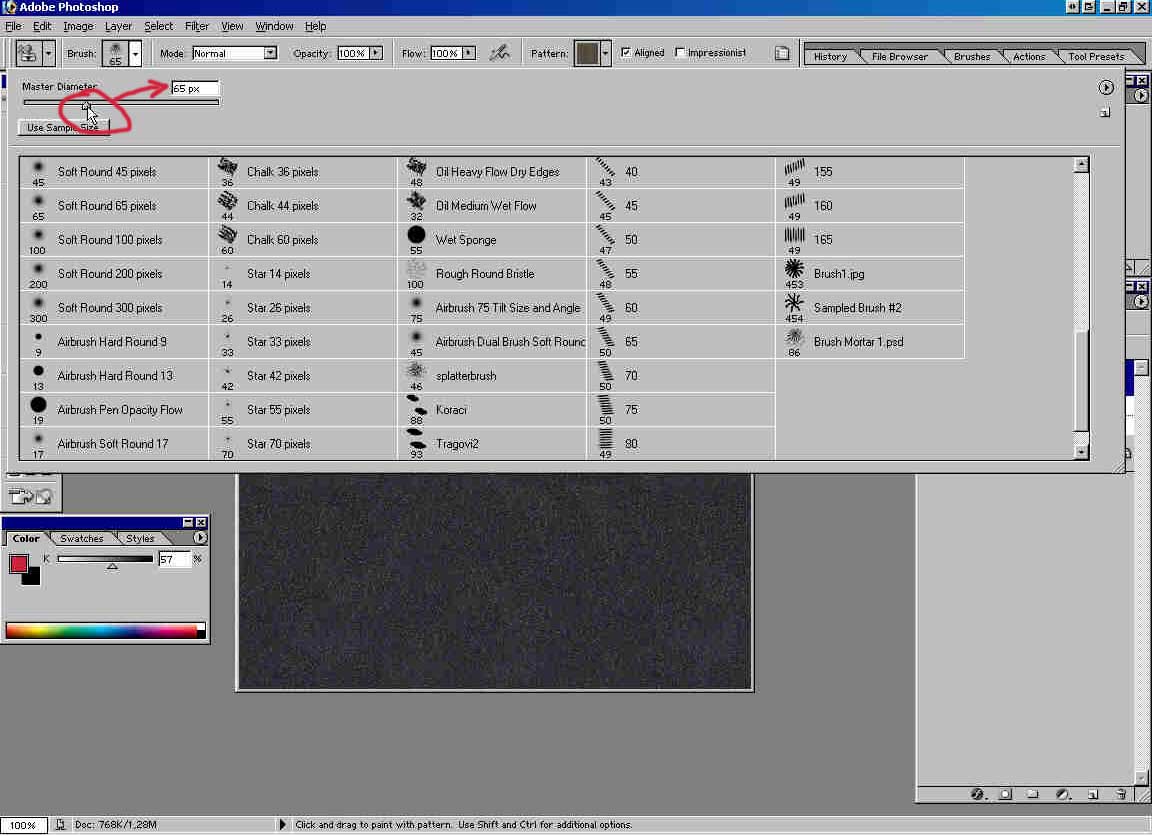Open the brush picker flyout menu arrow

click(x=1106, y=88)
